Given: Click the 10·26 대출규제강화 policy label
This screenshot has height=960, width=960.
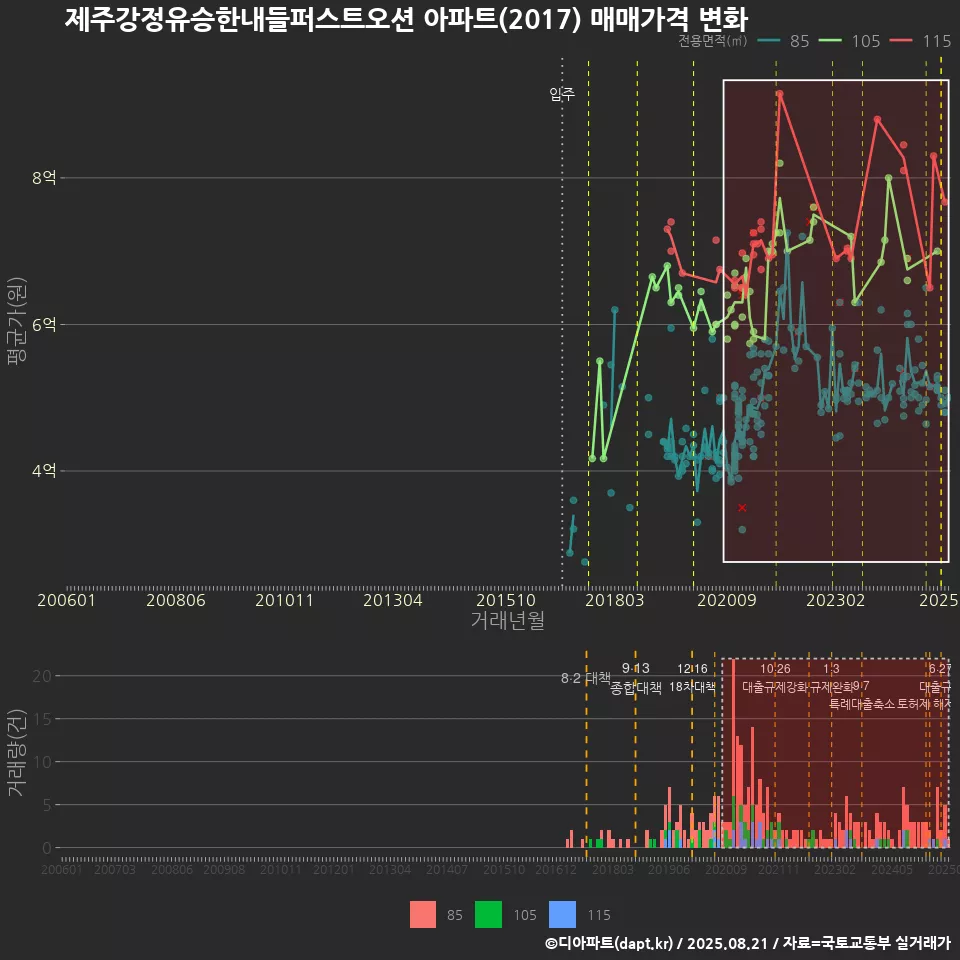Looking at the screenshot, I should [x=775, y=678].
